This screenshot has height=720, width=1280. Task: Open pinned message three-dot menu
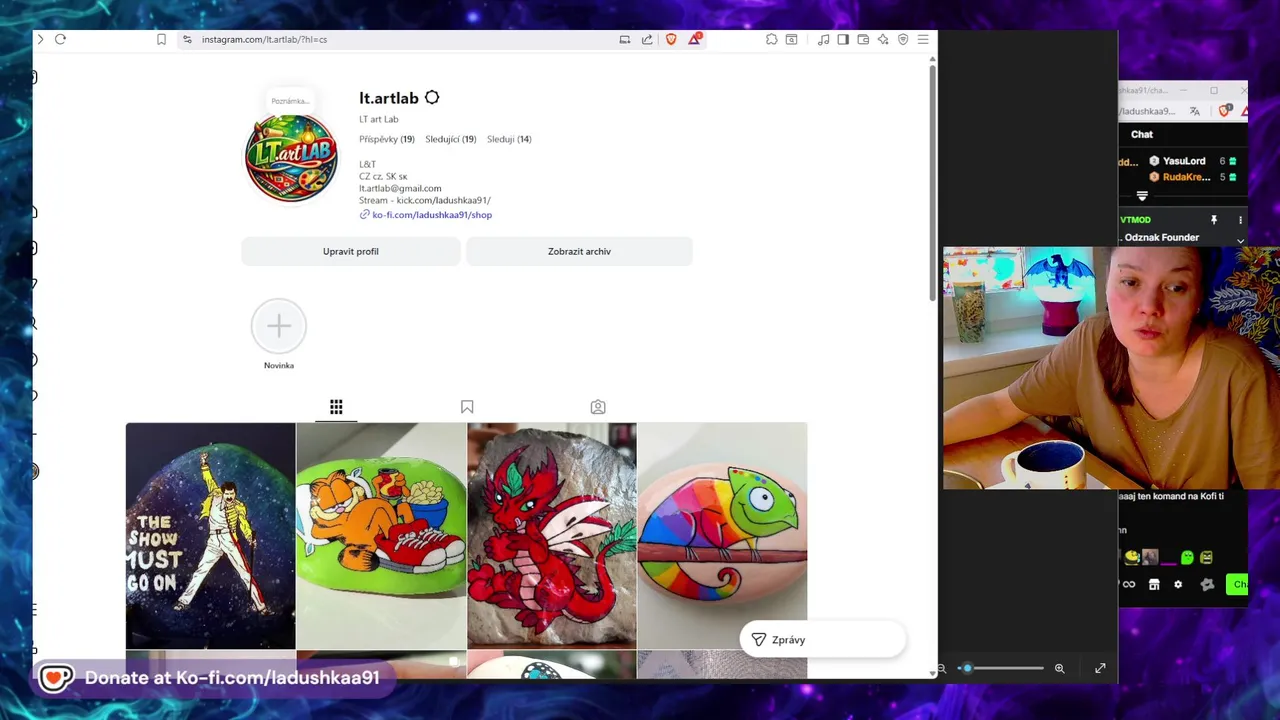[1240, 220]
